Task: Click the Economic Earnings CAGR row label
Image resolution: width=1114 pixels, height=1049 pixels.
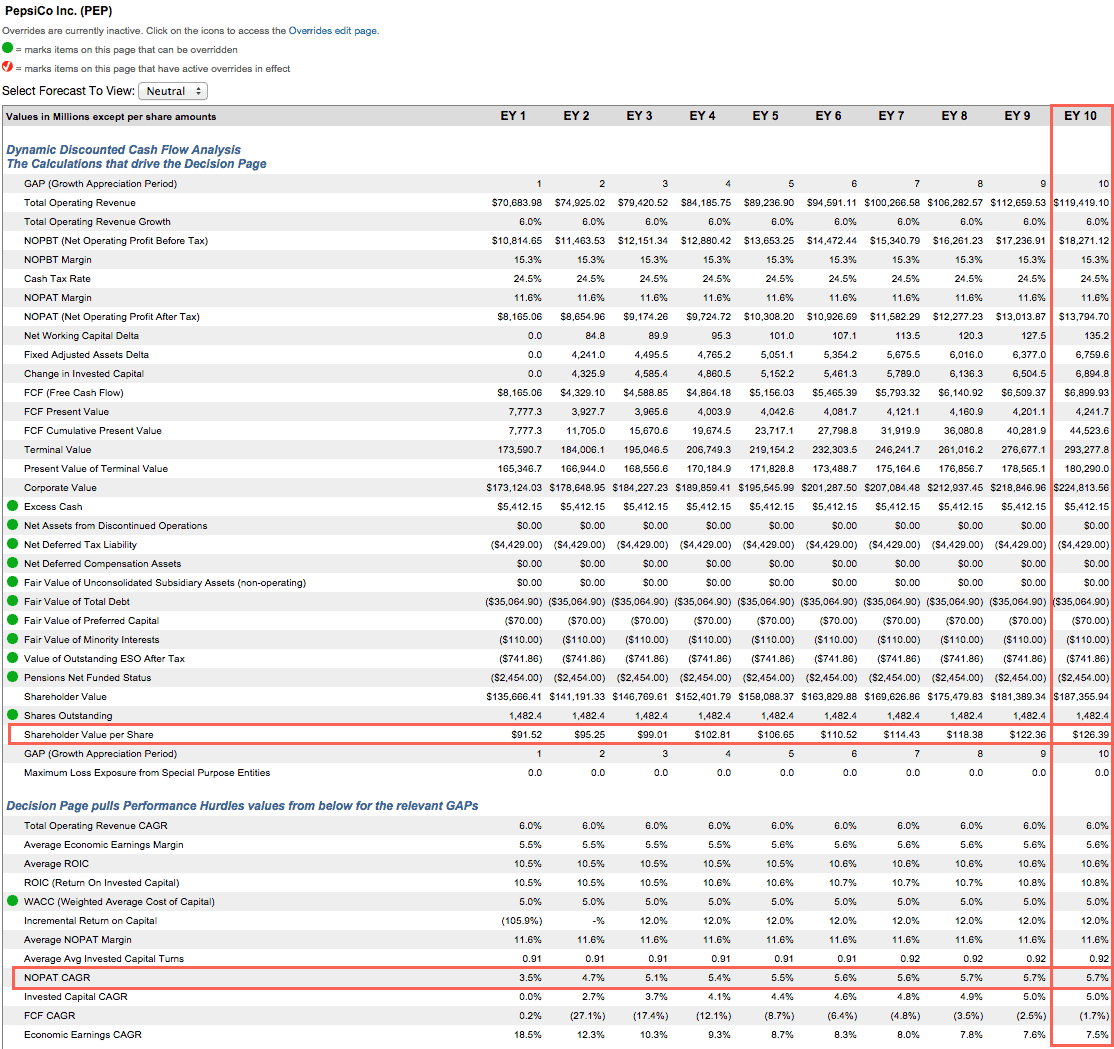Action: pos(83,1034)
